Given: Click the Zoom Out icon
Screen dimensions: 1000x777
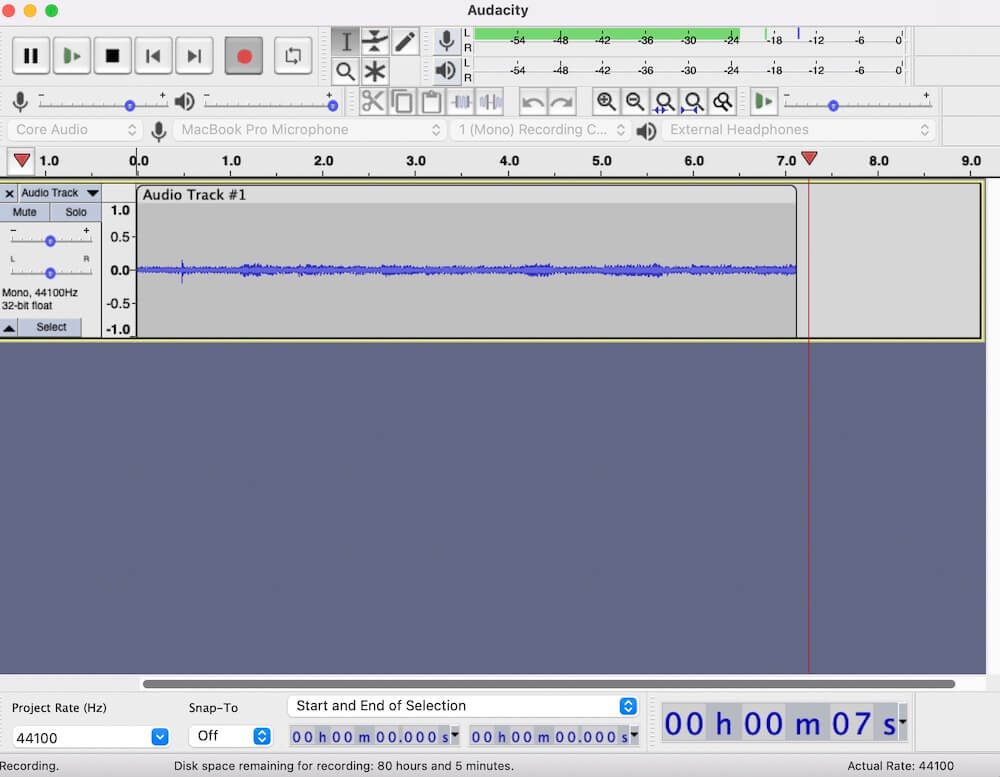Looking at the screenshot, I should (635, 101).
